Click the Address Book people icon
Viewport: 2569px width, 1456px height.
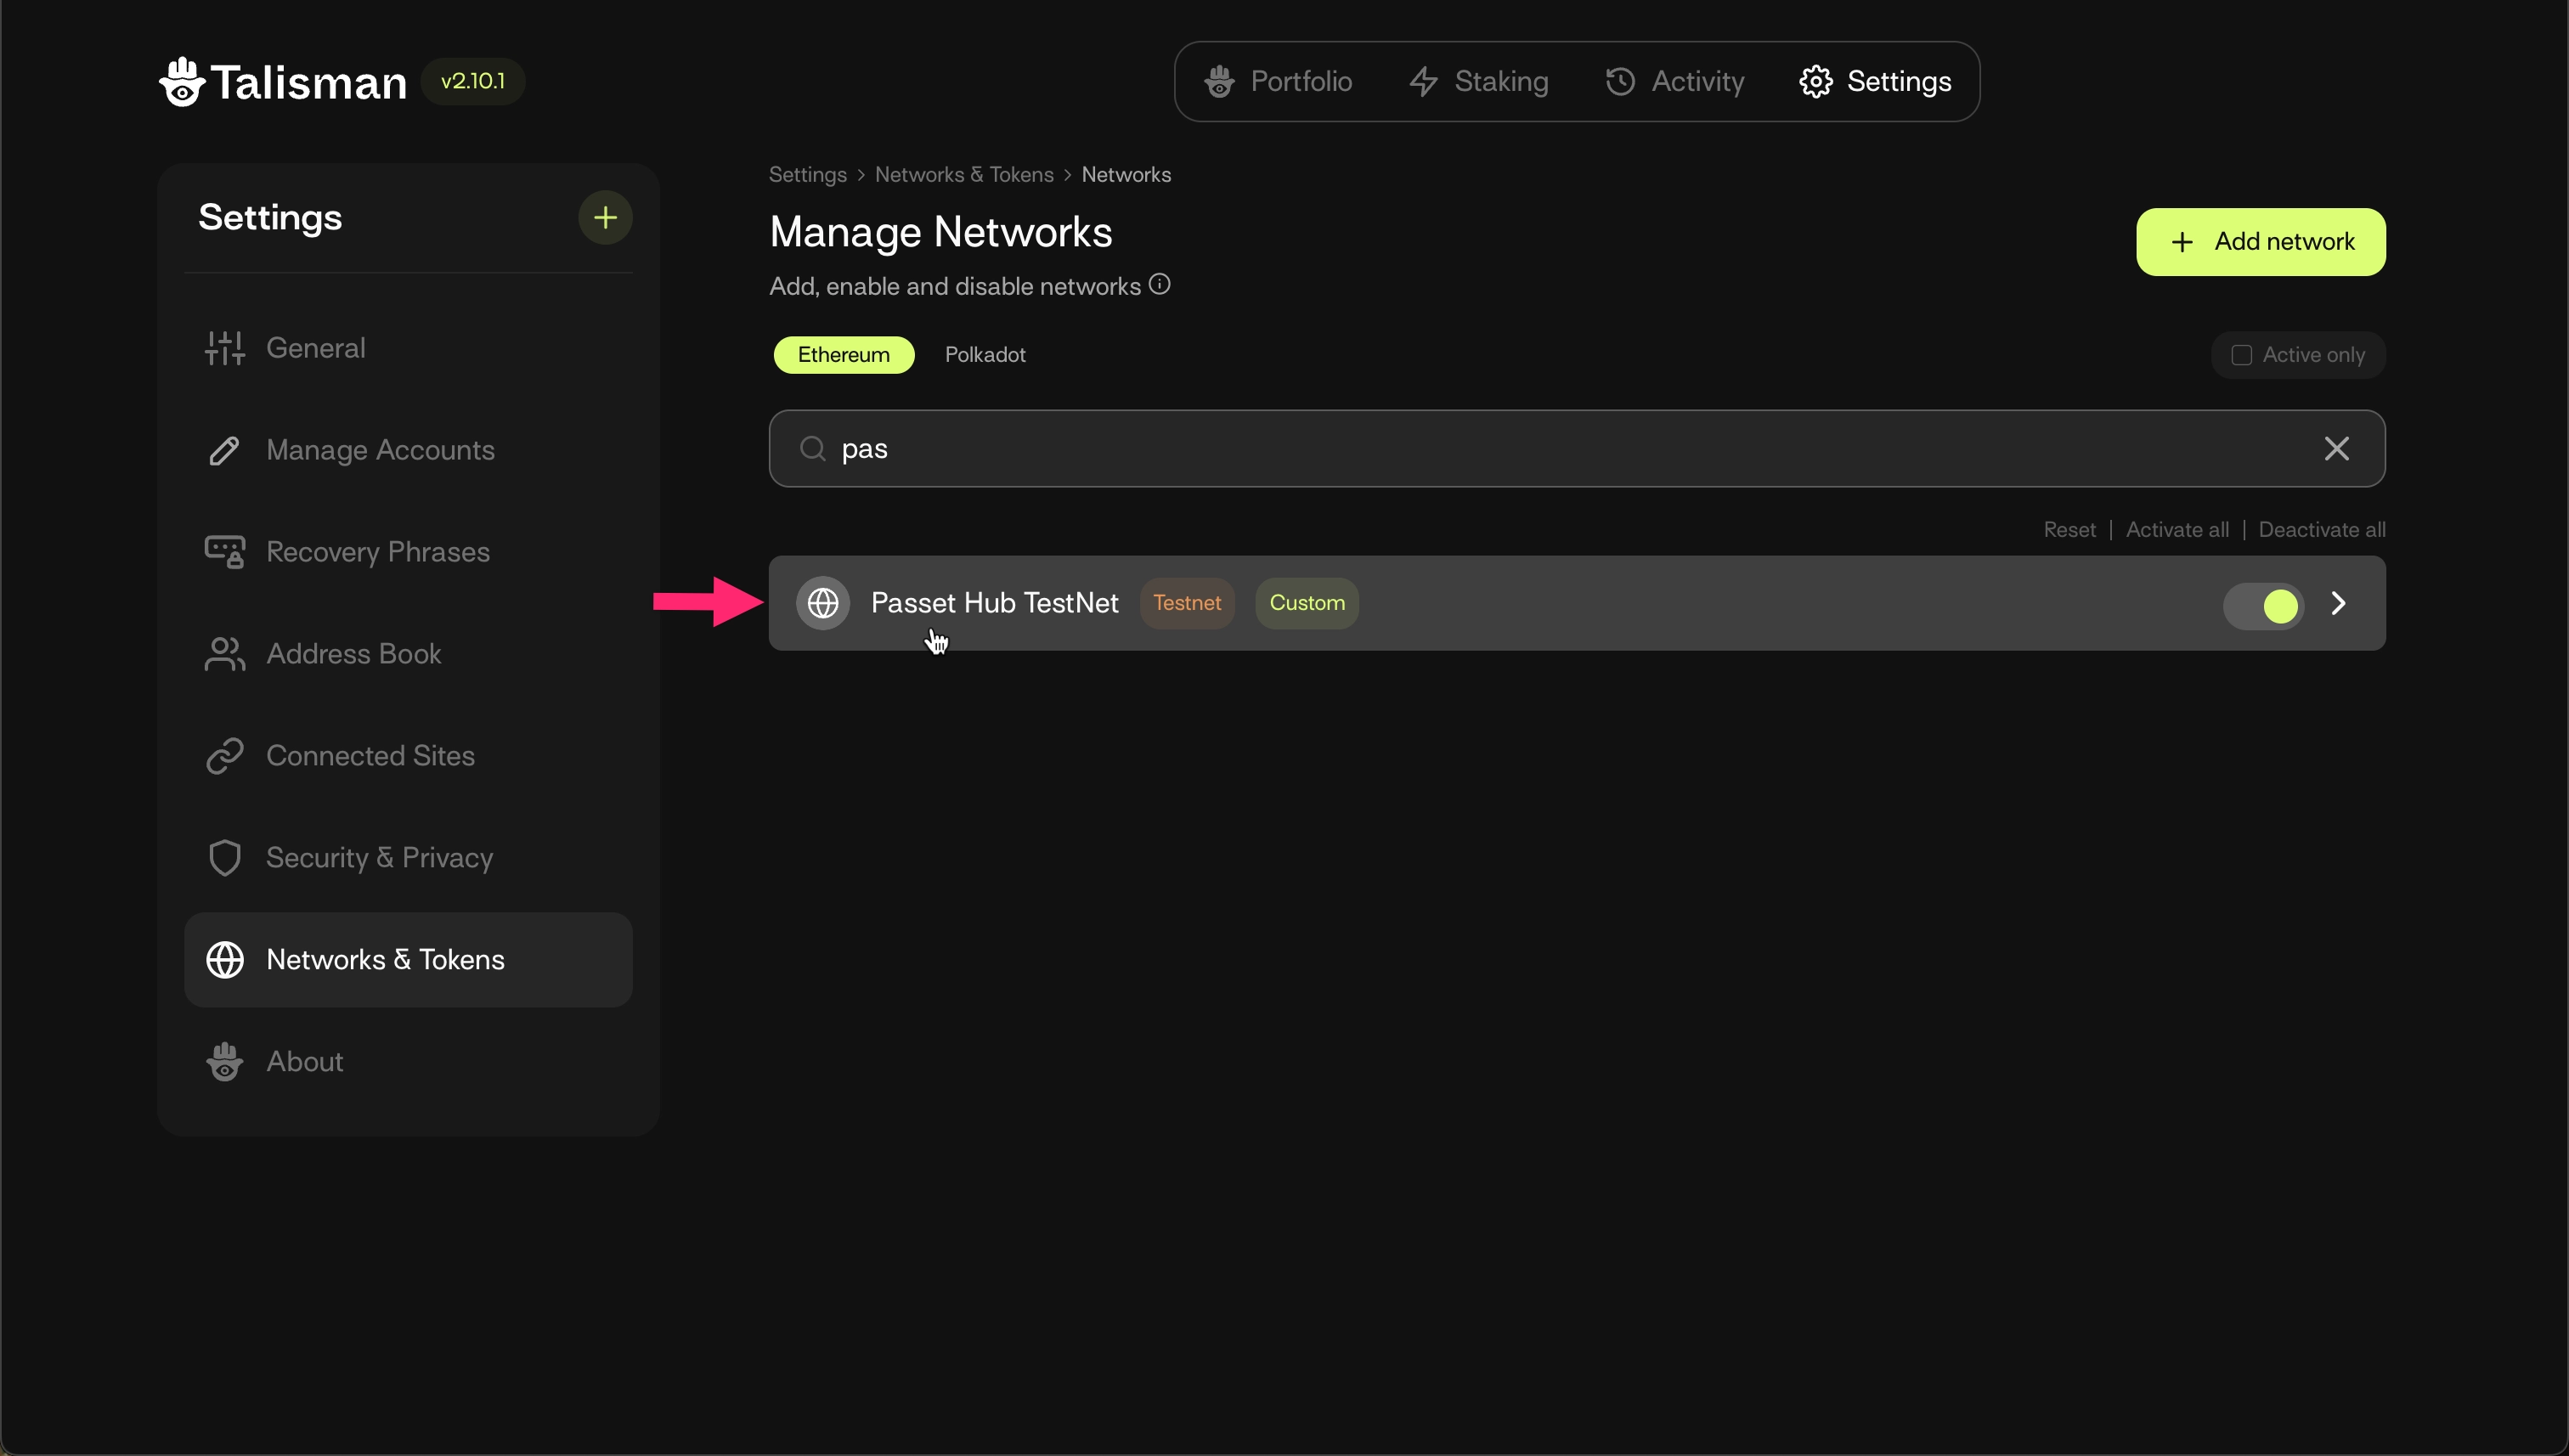(225, 654)
